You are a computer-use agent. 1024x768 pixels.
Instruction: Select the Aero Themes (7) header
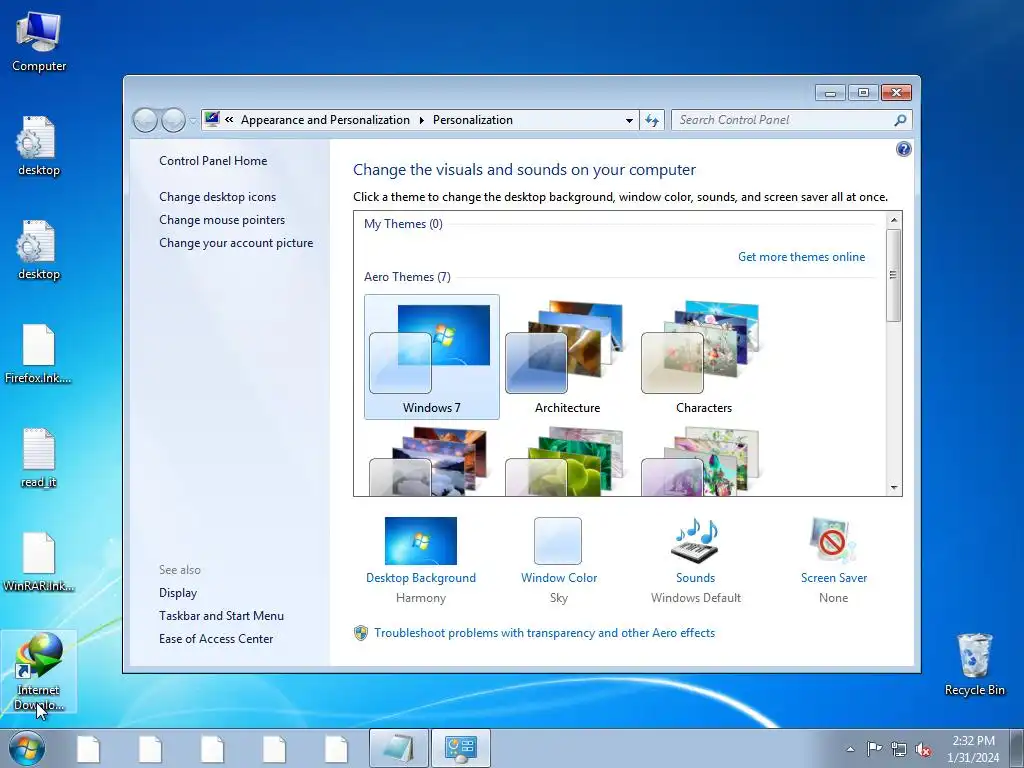click(x=407, y=277)
